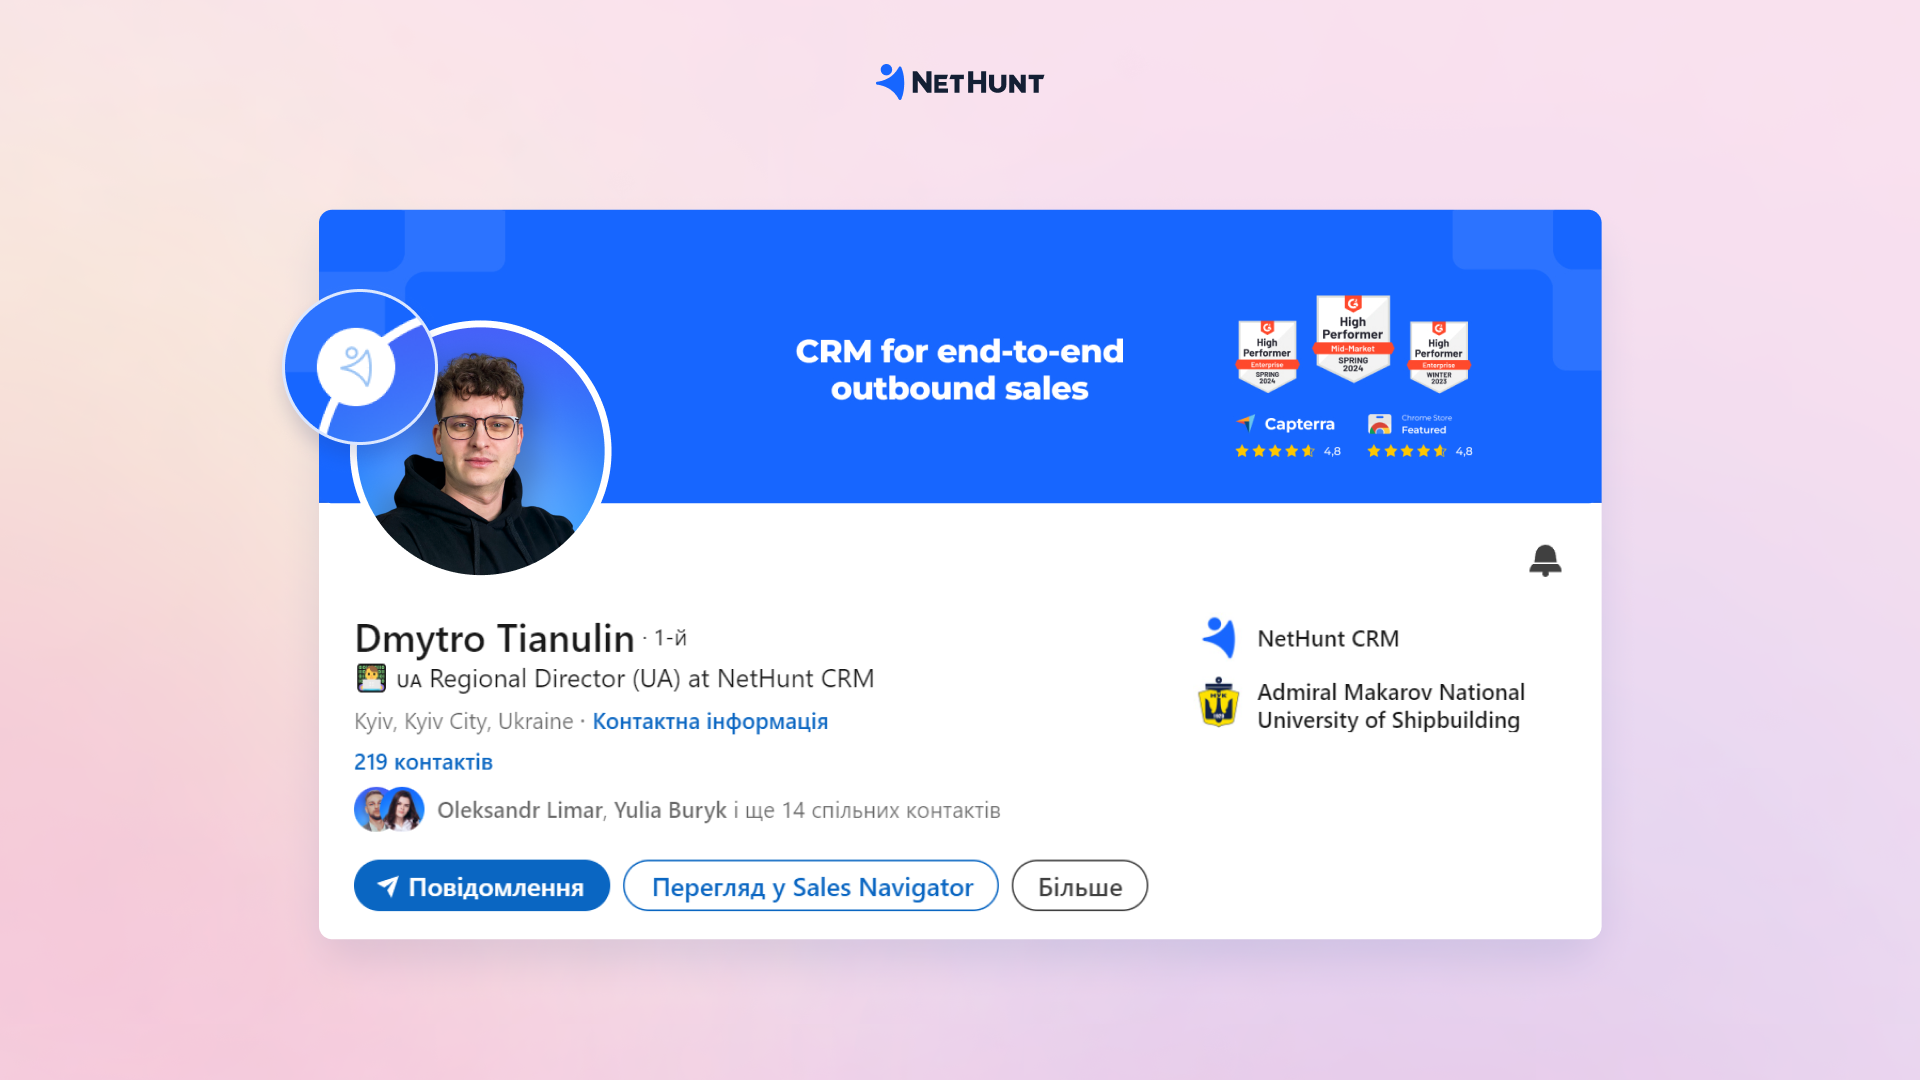Click the Kyiv, Kyiv City, Ukraine location text
The height and width of the screenshot is (1080, 1920).
(464, 721)
